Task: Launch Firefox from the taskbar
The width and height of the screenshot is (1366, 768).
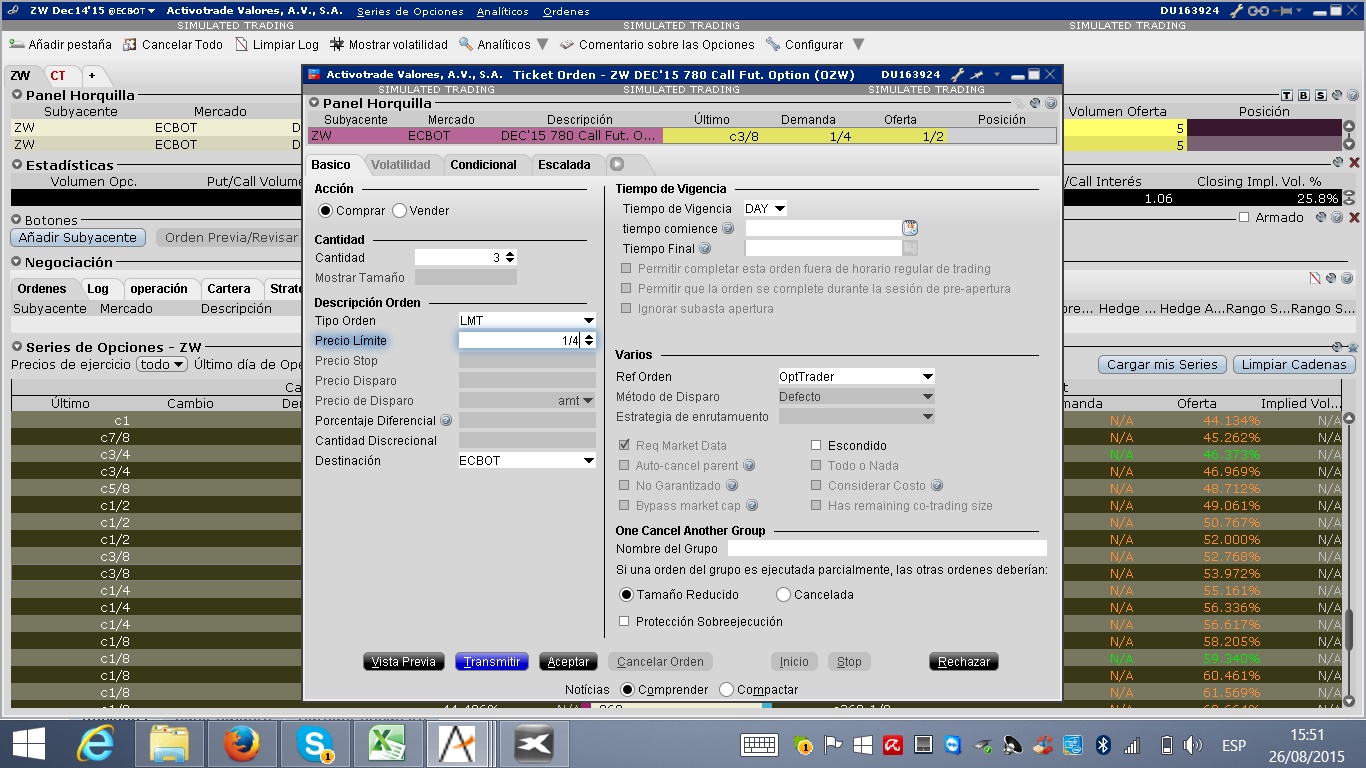Action: click(x=240, y=745)
